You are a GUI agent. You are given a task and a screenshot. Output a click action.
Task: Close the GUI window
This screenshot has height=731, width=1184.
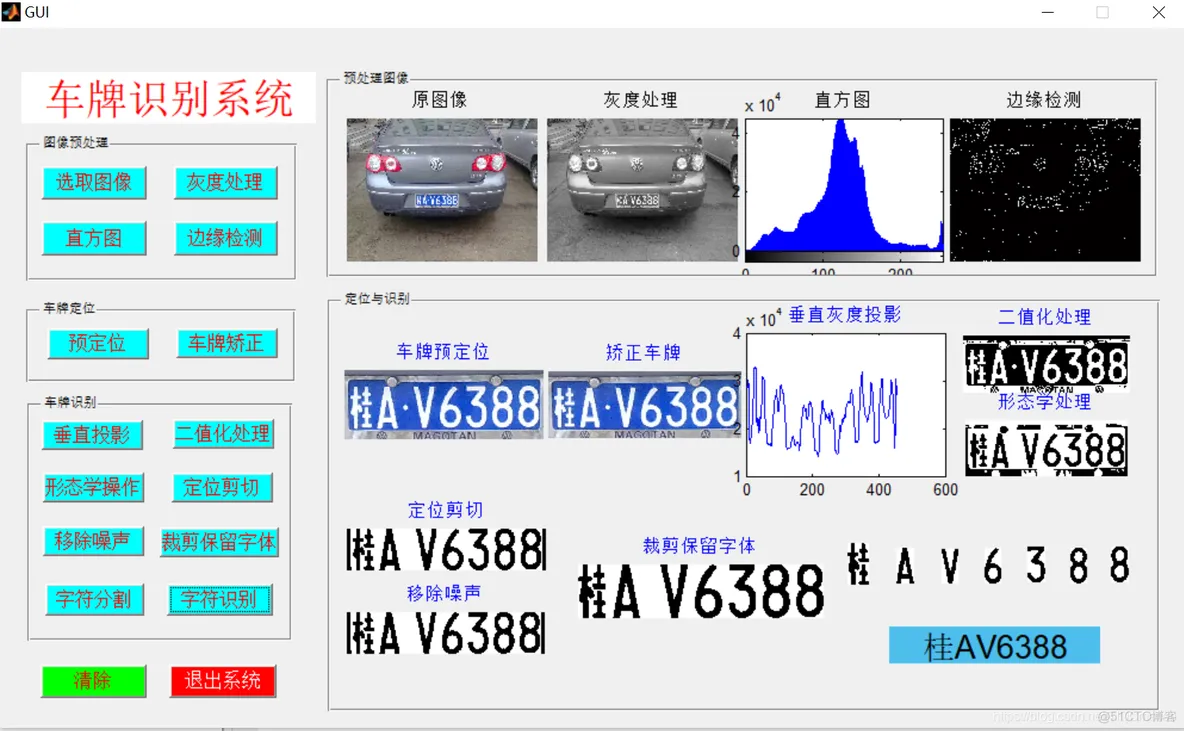tap(1158, 12)
